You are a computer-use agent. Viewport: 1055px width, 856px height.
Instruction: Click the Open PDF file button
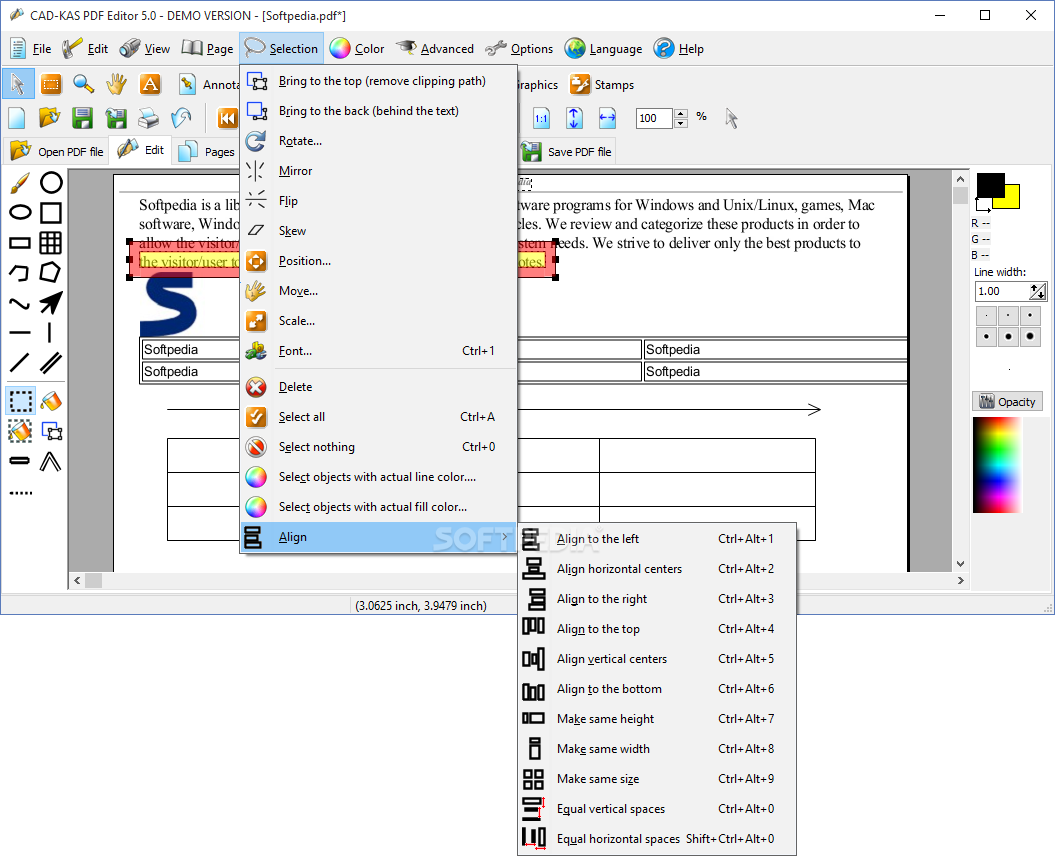point(57,151)
